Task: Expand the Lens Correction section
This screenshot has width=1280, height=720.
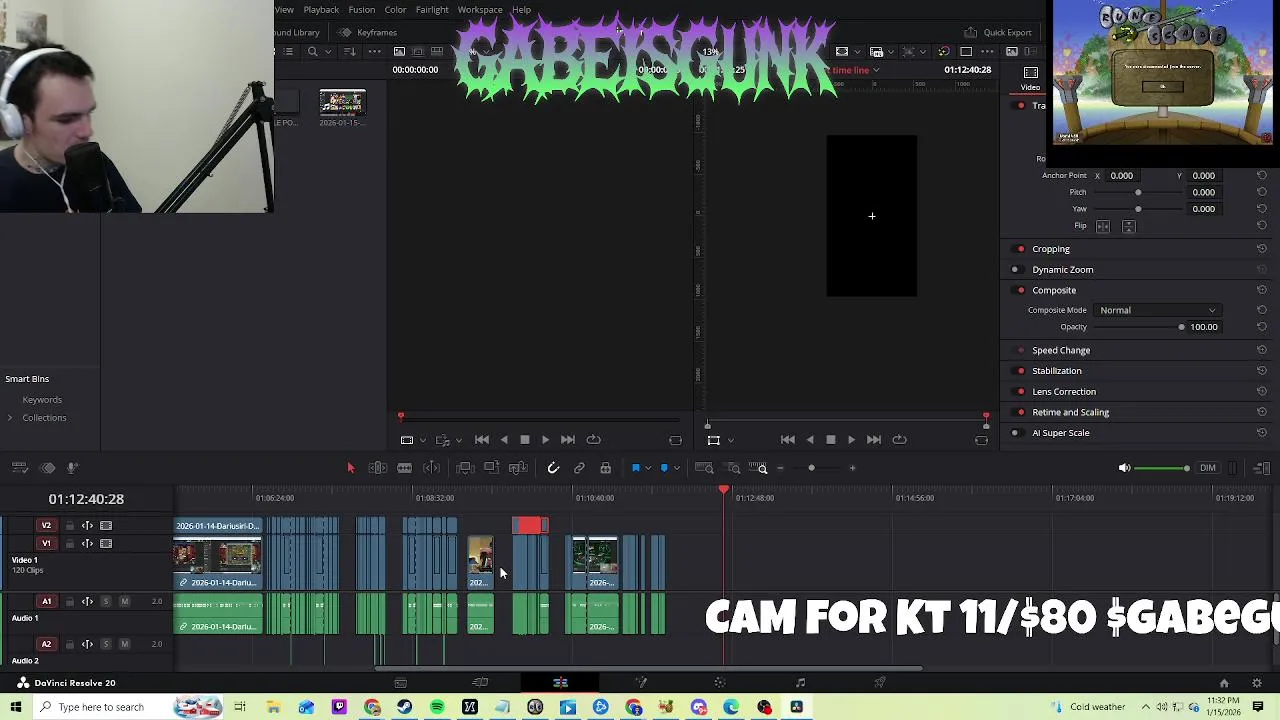Action: coord(1064,392)
